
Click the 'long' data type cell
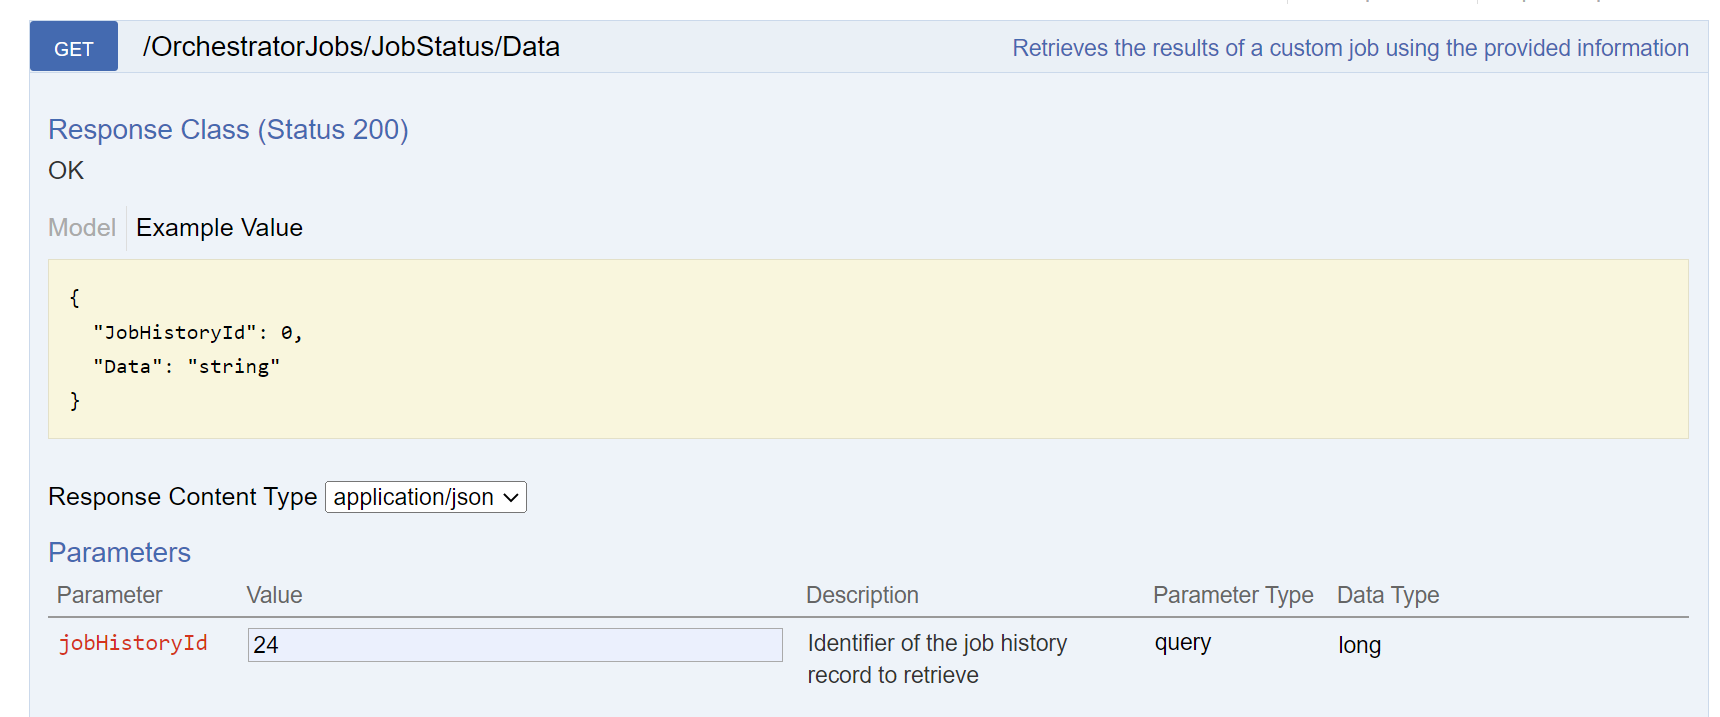pyautogui.click(x=1359, y=645)
